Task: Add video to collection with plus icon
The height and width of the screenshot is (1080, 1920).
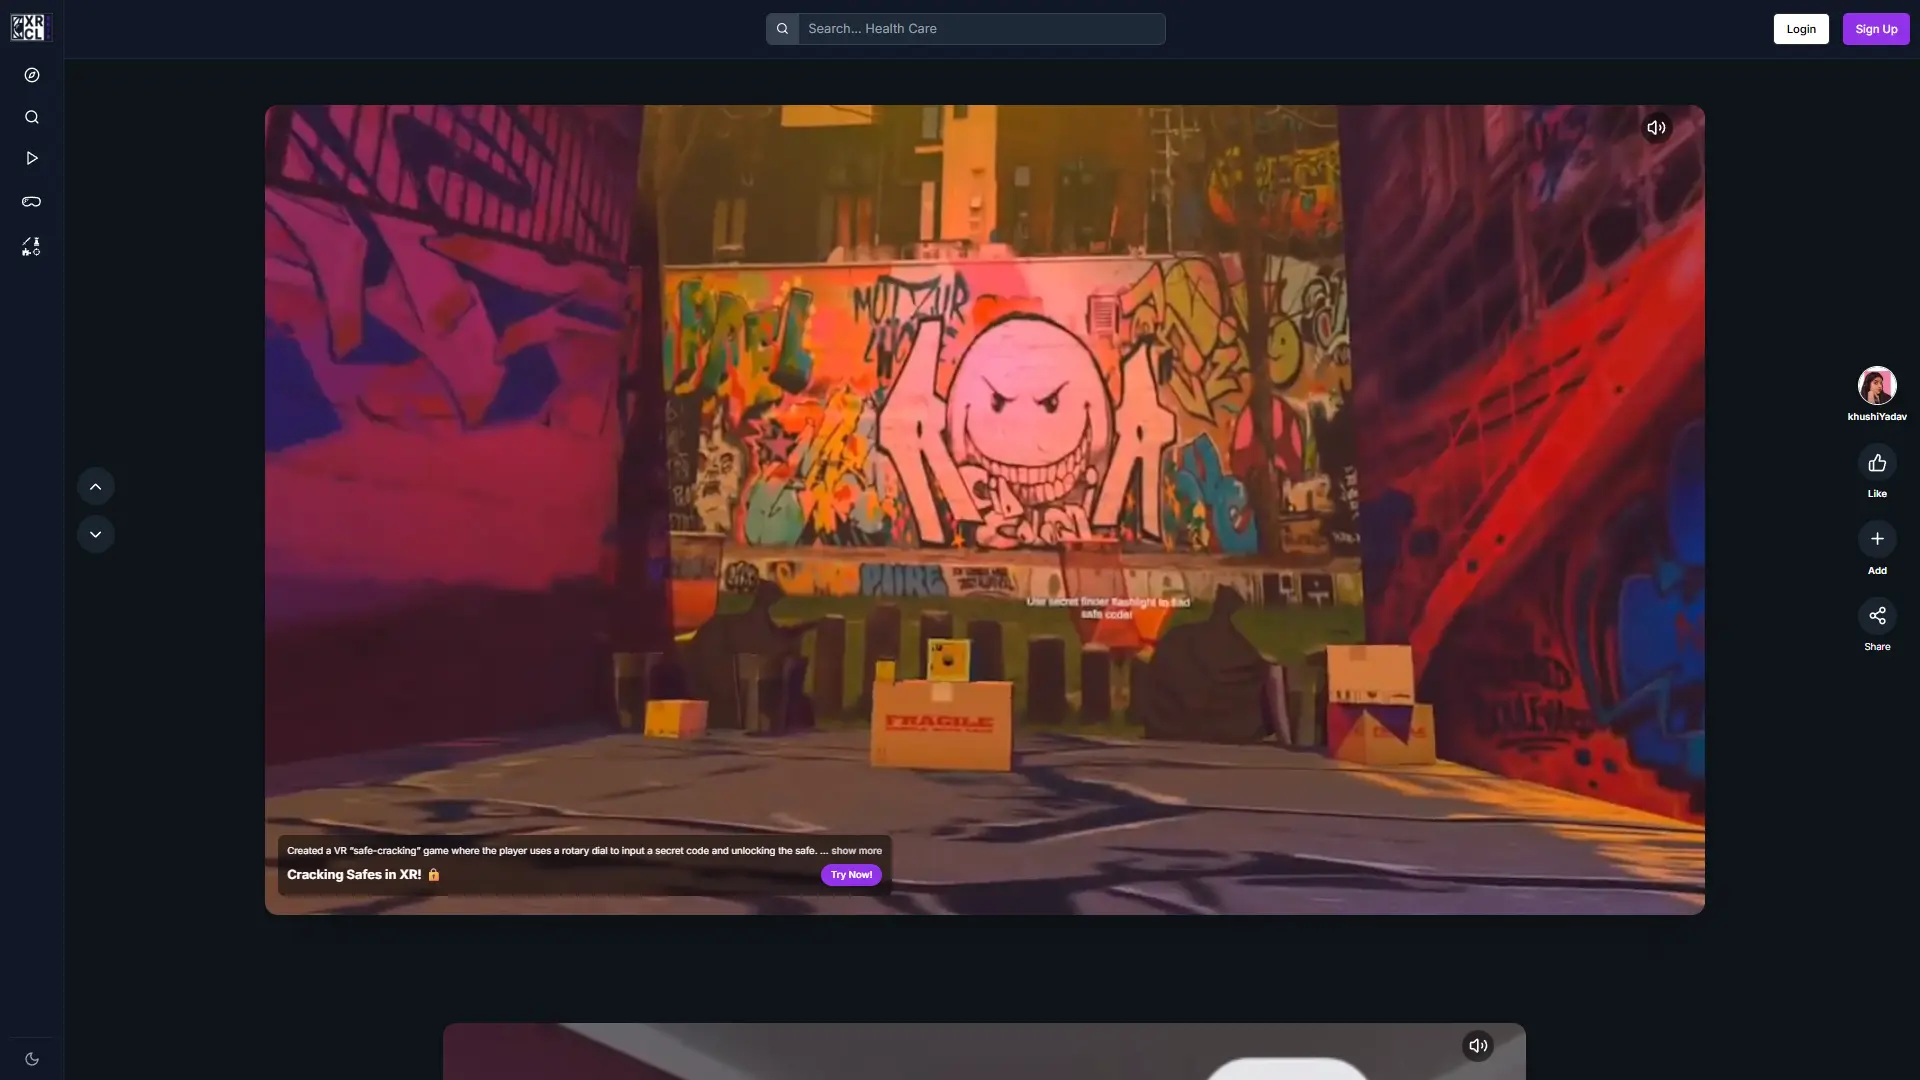Action: [1877, 539]
